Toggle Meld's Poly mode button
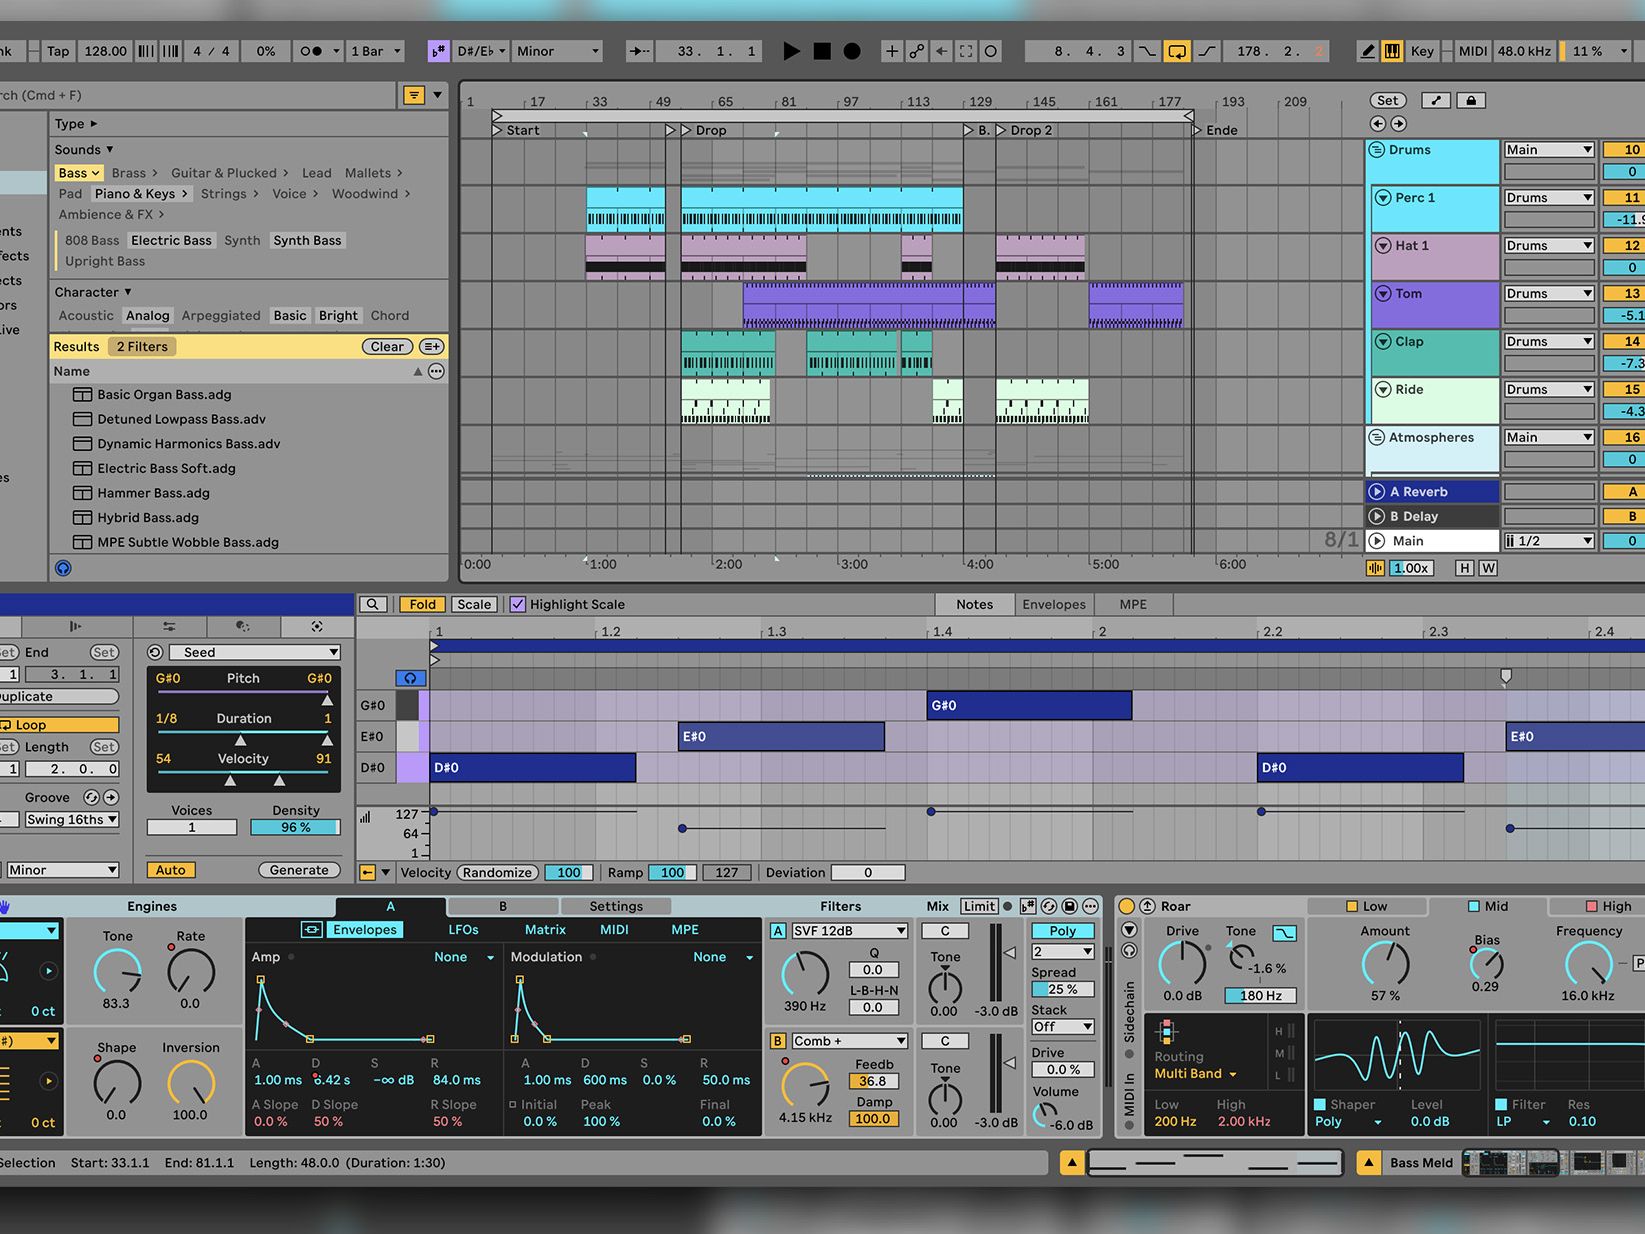The width and height of the screenshot is (1645, 1234). click(x=1062, y=931)
